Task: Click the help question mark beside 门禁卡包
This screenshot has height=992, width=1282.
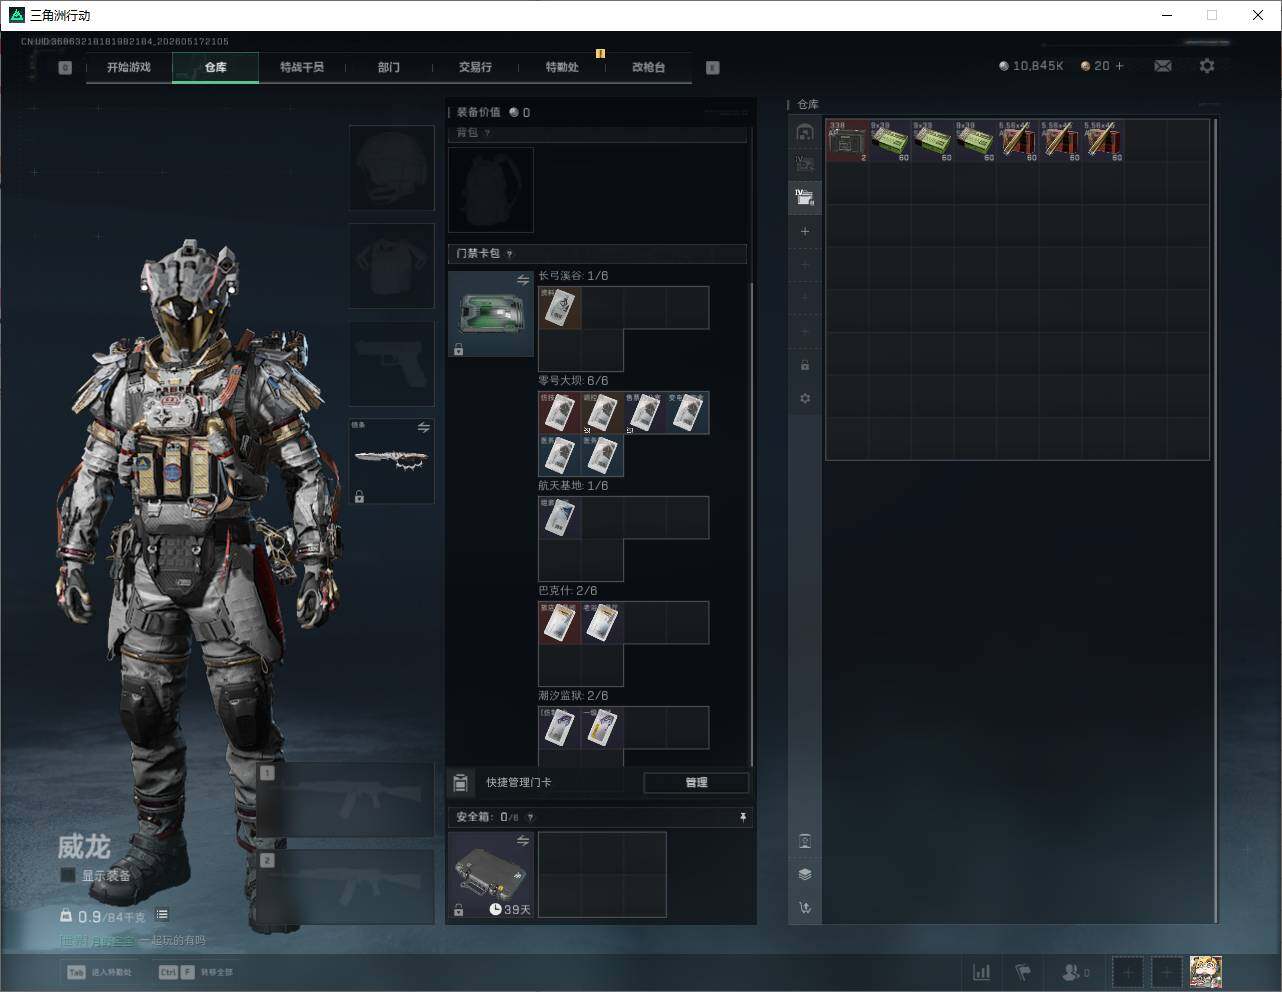Action: coord(510,254)
